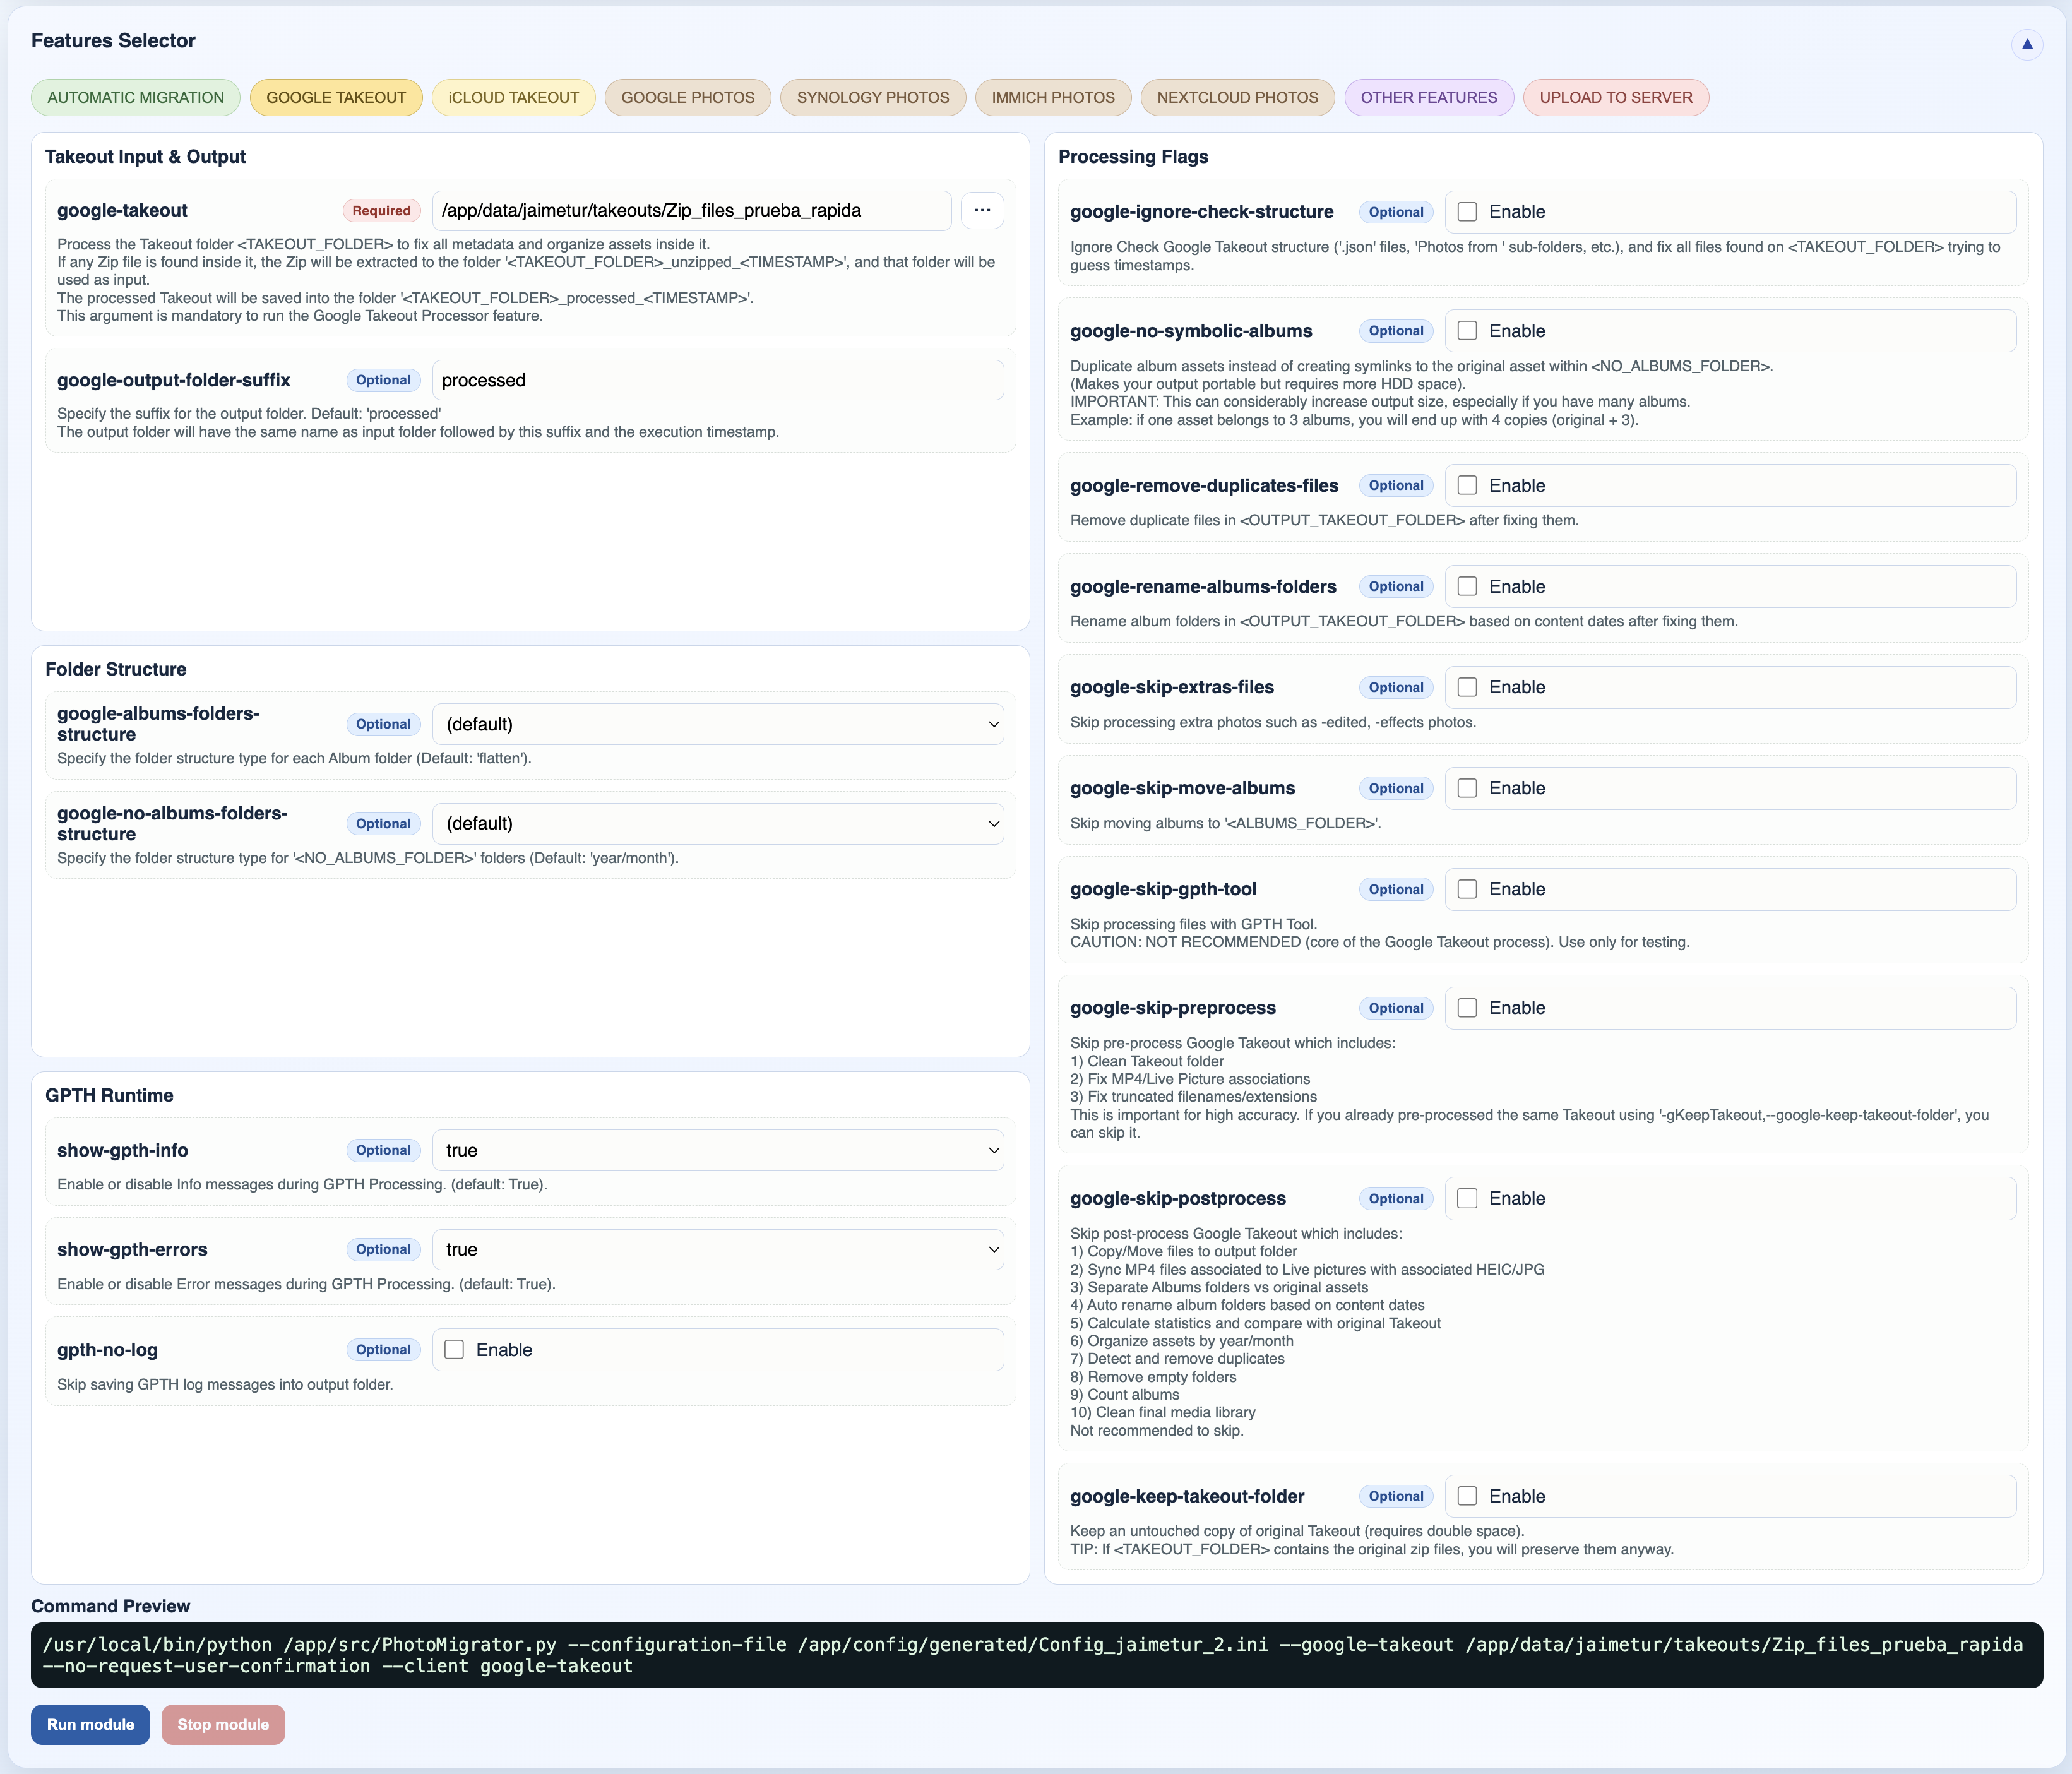Open folder browse ellipsis button
Image resolution: width=2072 pixels, height=1774 pixels.
pos(982,210)
